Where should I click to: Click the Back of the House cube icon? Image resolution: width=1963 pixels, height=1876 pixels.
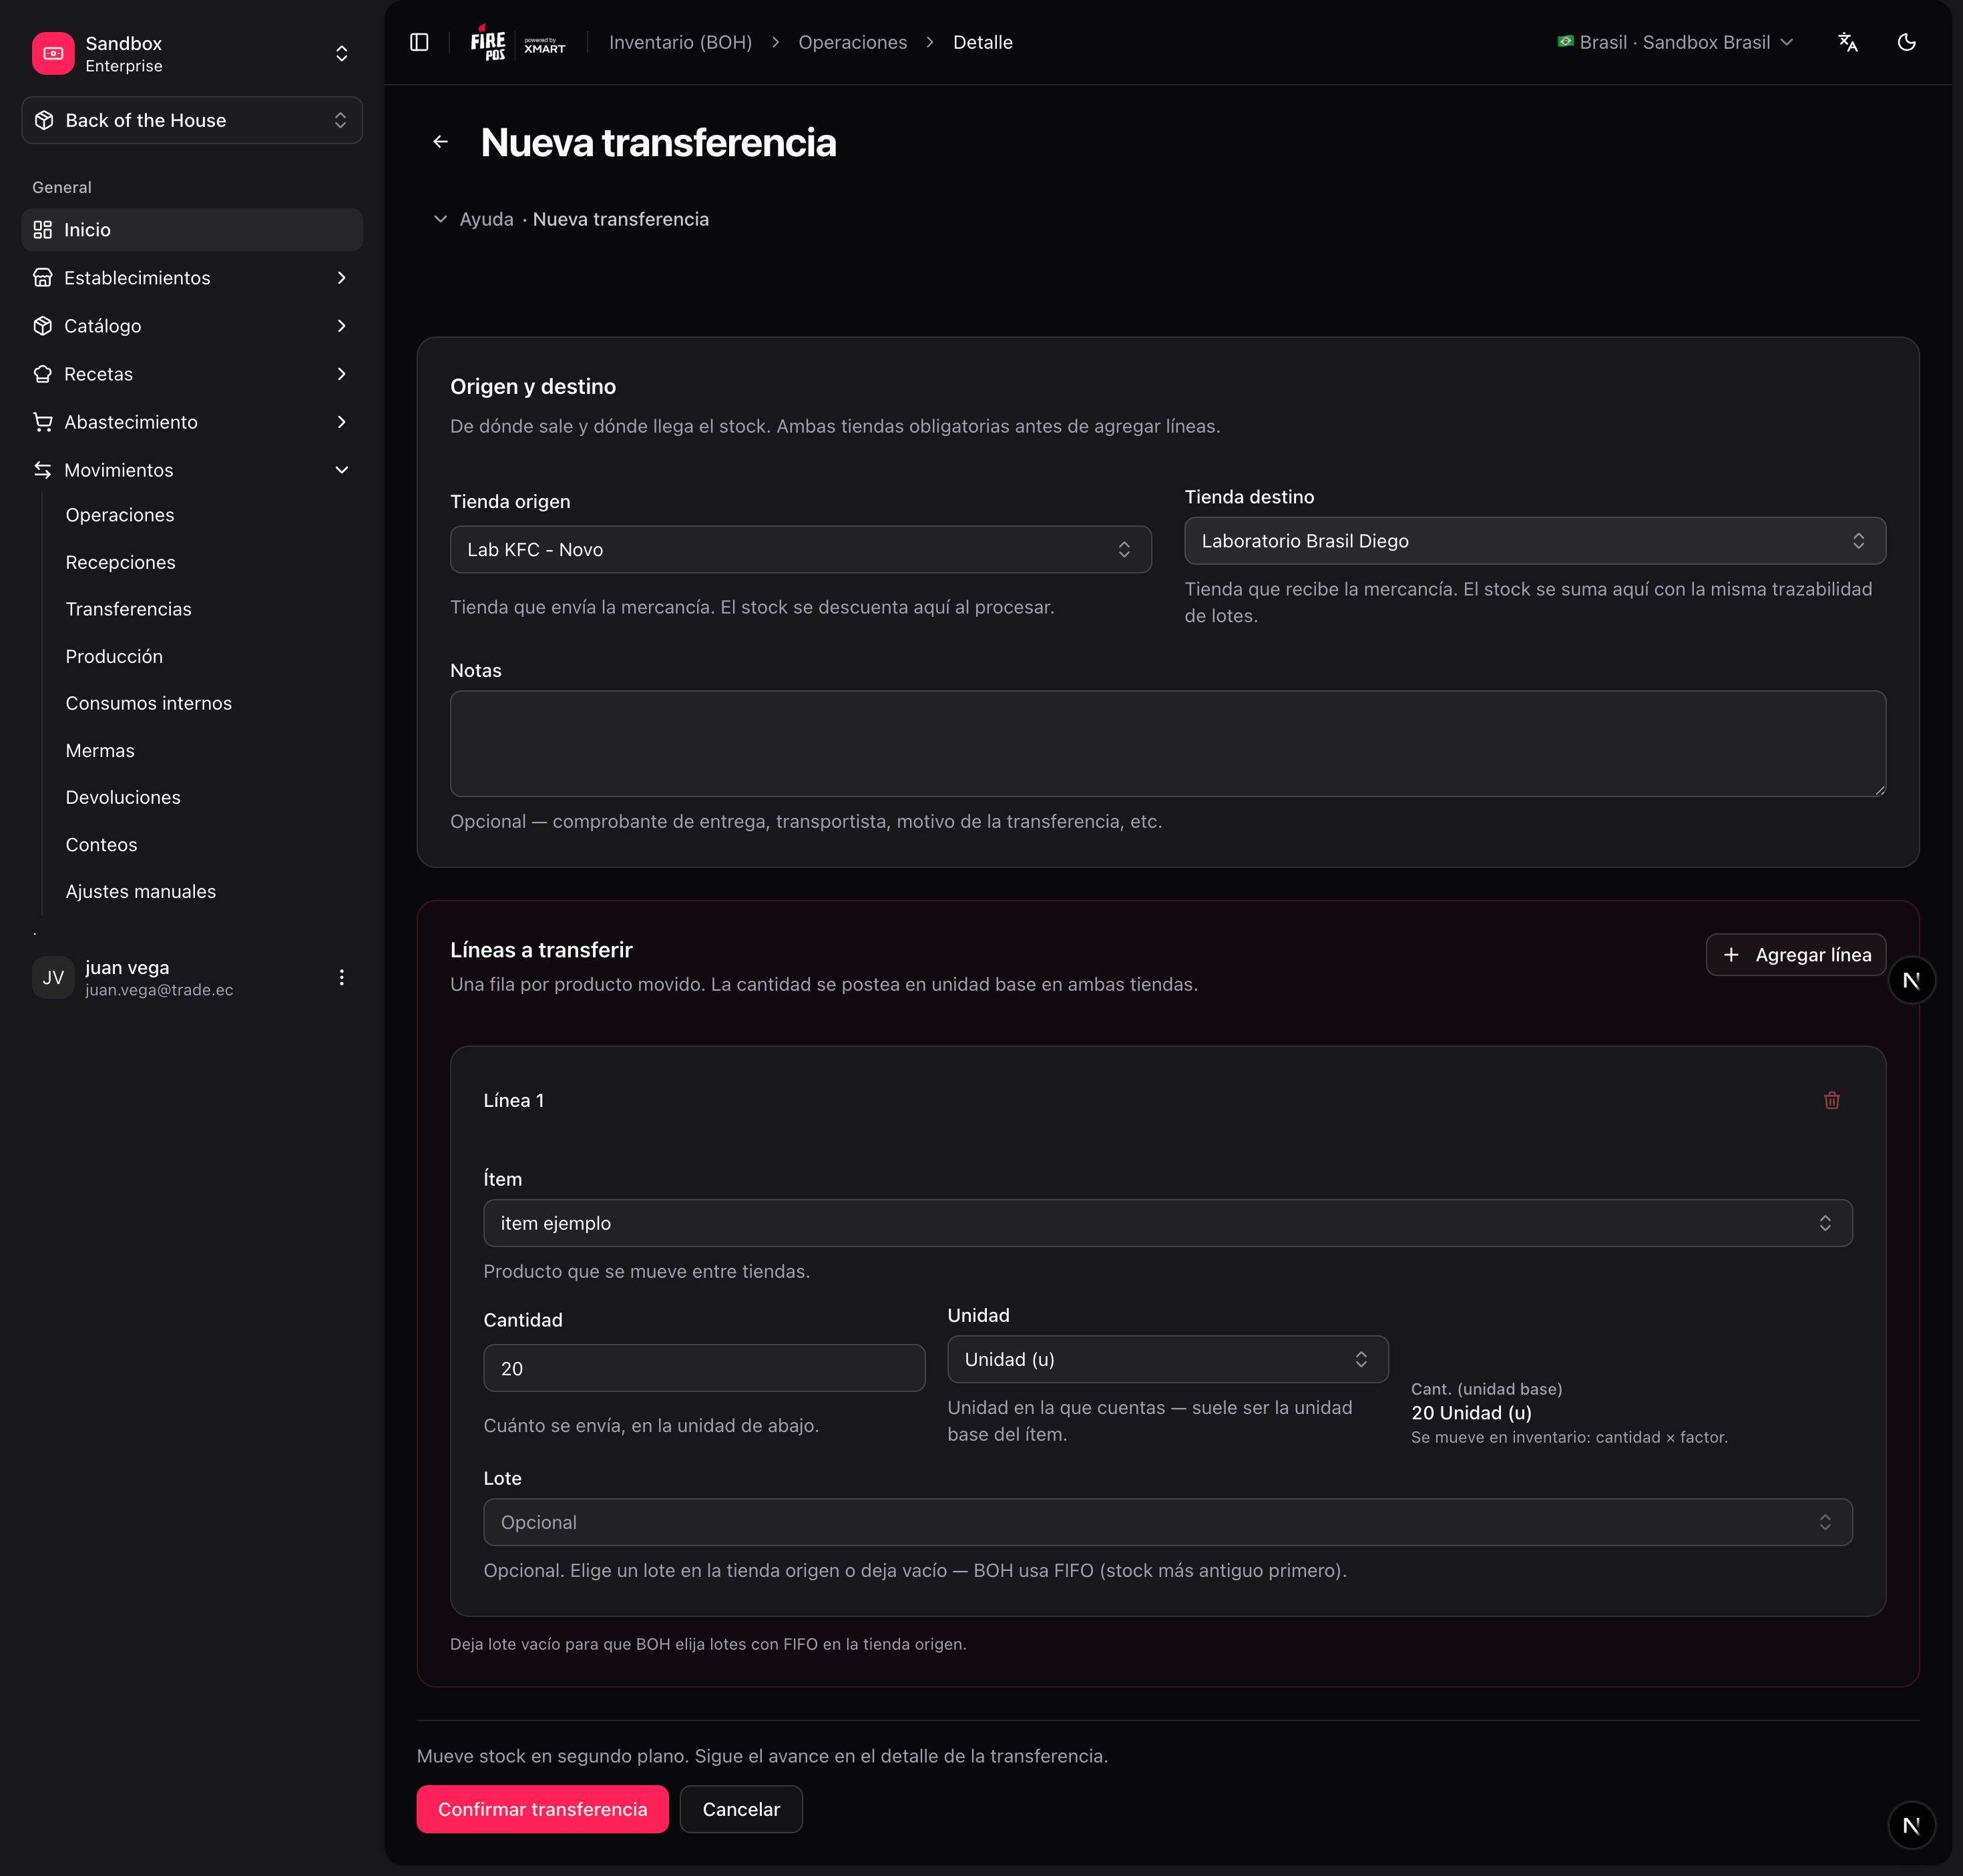point(44,120)
